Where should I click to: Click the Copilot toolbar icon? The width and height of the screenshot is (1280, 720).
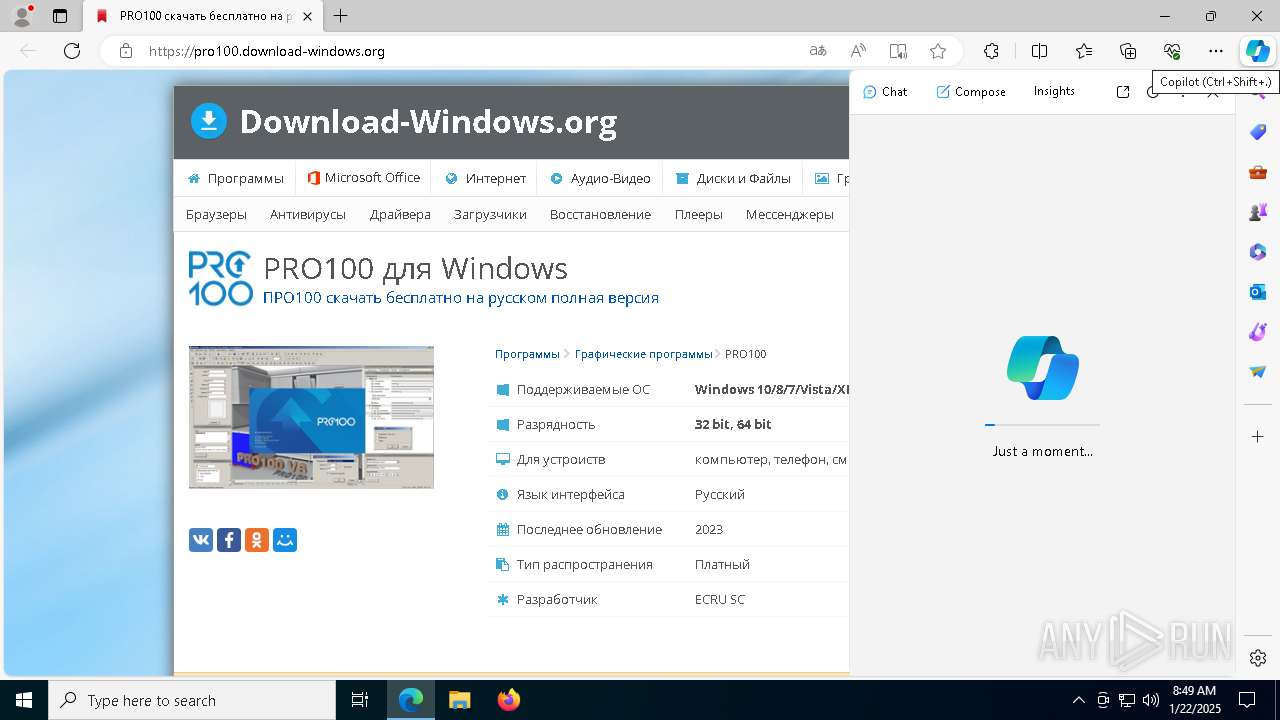coord(1257,51)
